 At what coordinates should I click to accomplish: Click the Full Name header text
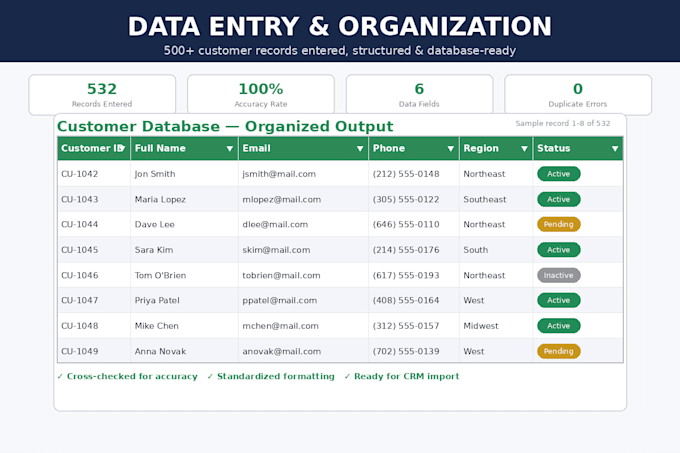coord(160,148)
